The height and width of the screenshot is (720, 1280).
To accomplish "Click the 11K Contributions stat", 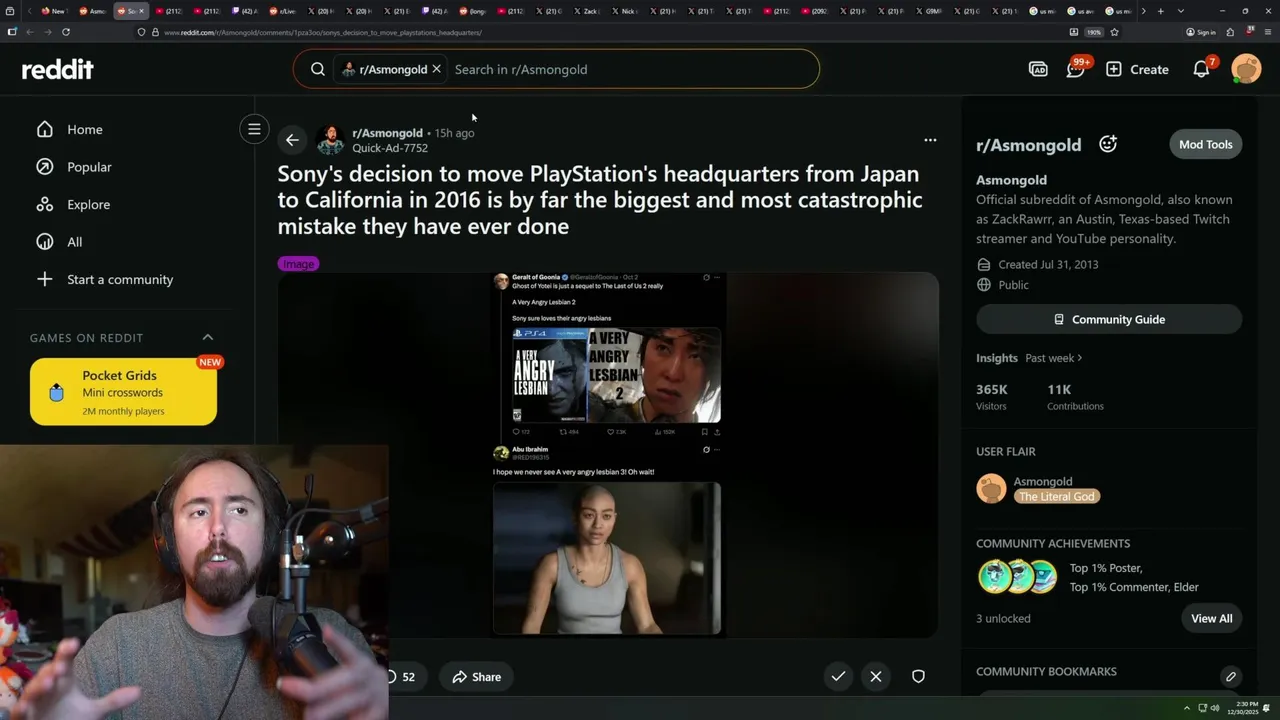I will (x=1075, y=397).
